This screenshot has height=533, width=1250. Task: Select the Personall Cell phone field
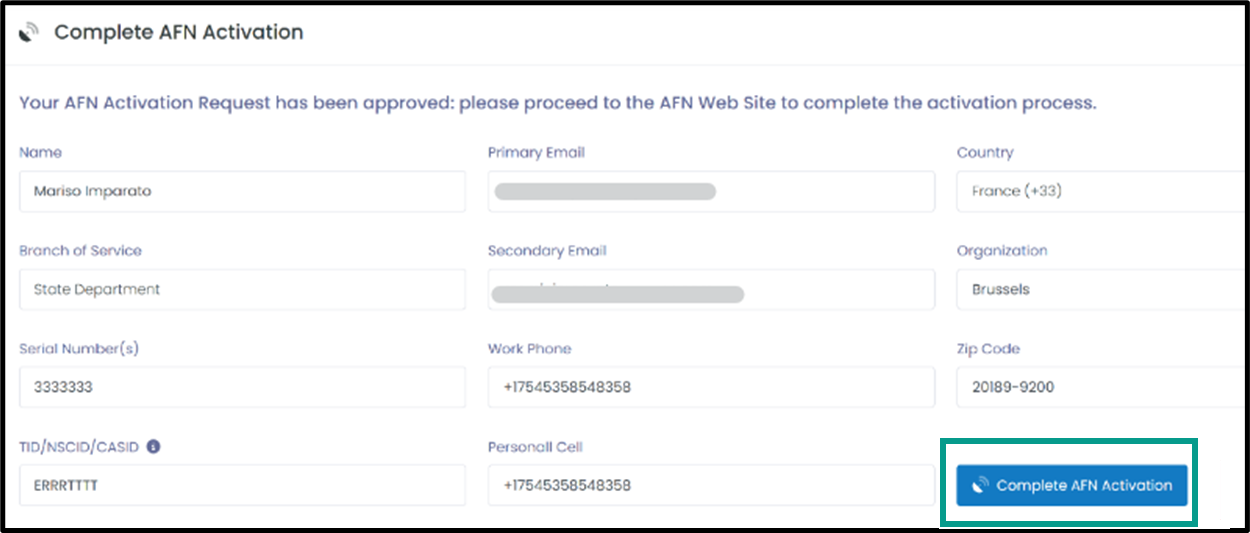pyautogui.click(x=711, y=485)
